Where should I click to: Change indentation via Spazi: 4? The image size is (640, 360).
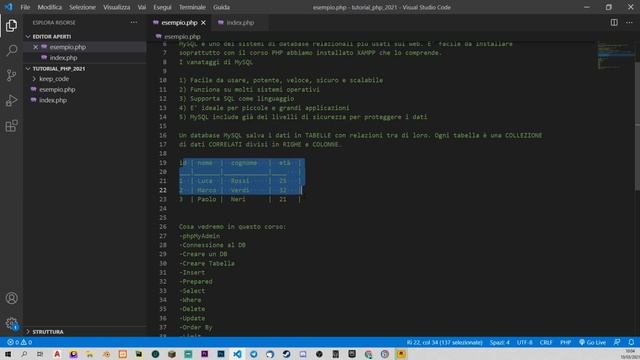pyautogui.click(x=500, y=342)
